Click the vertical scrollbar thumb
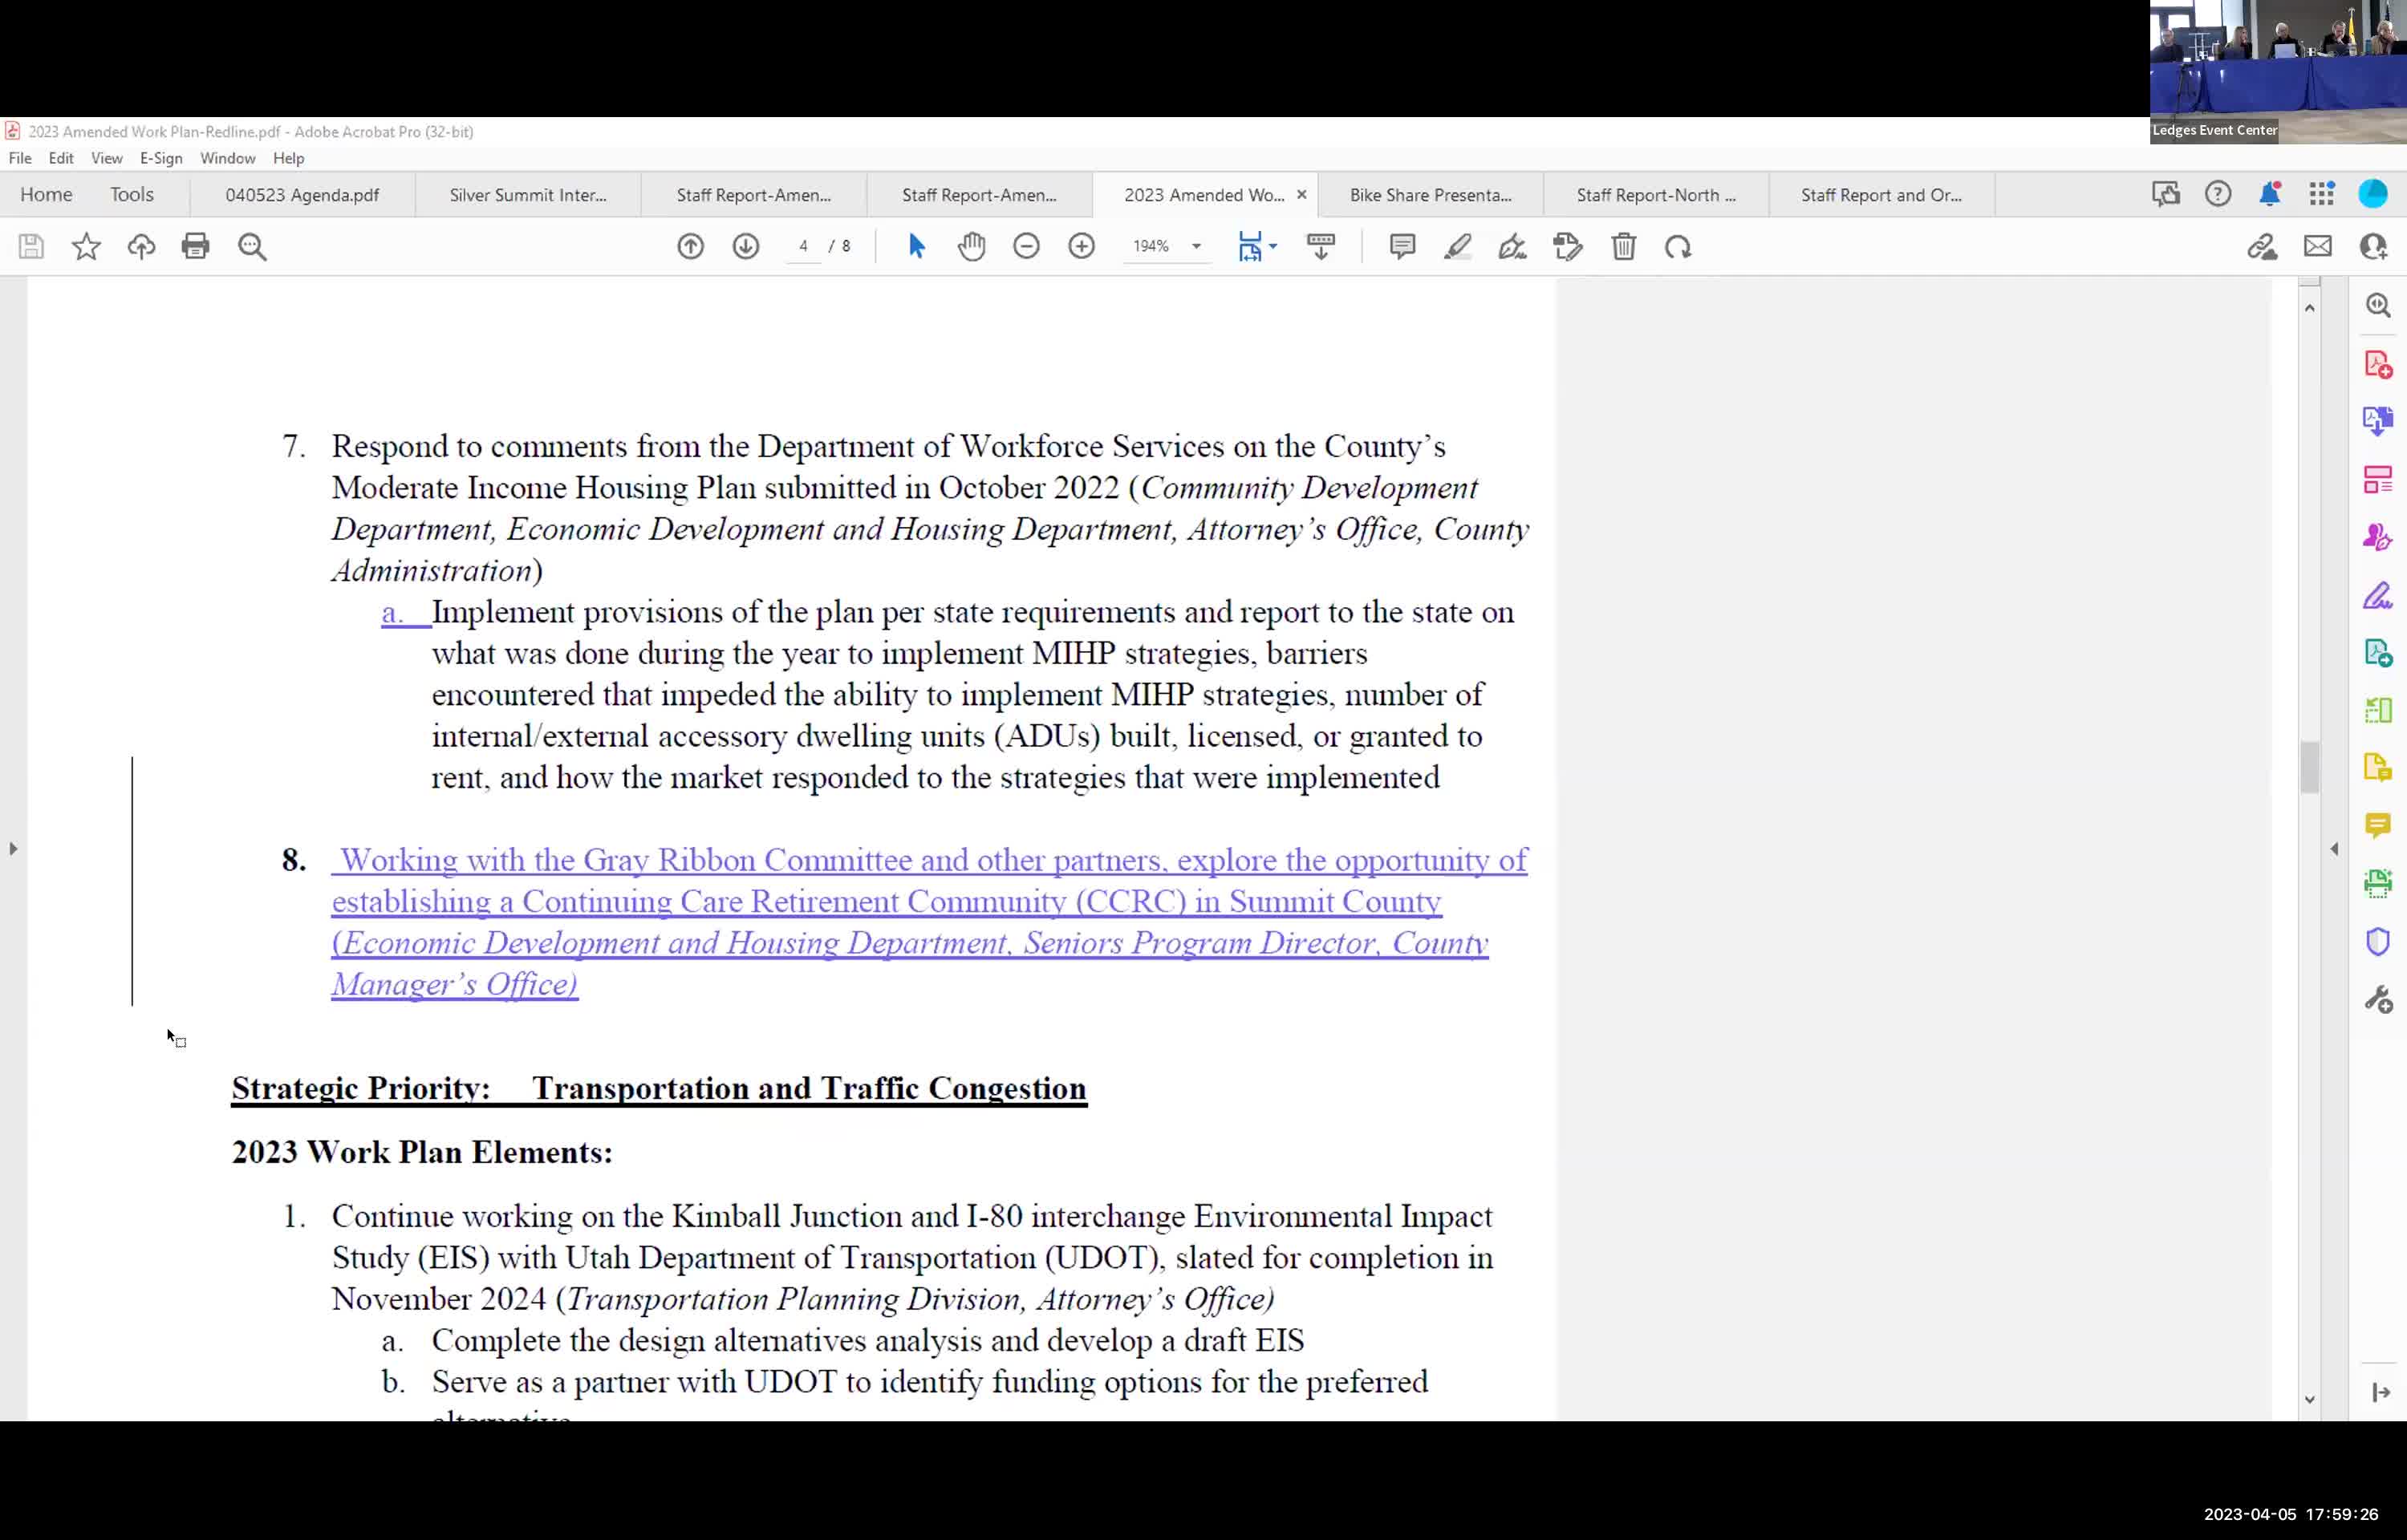The height and width of the screenshot is (1540, 2407). click(2309, 767)
